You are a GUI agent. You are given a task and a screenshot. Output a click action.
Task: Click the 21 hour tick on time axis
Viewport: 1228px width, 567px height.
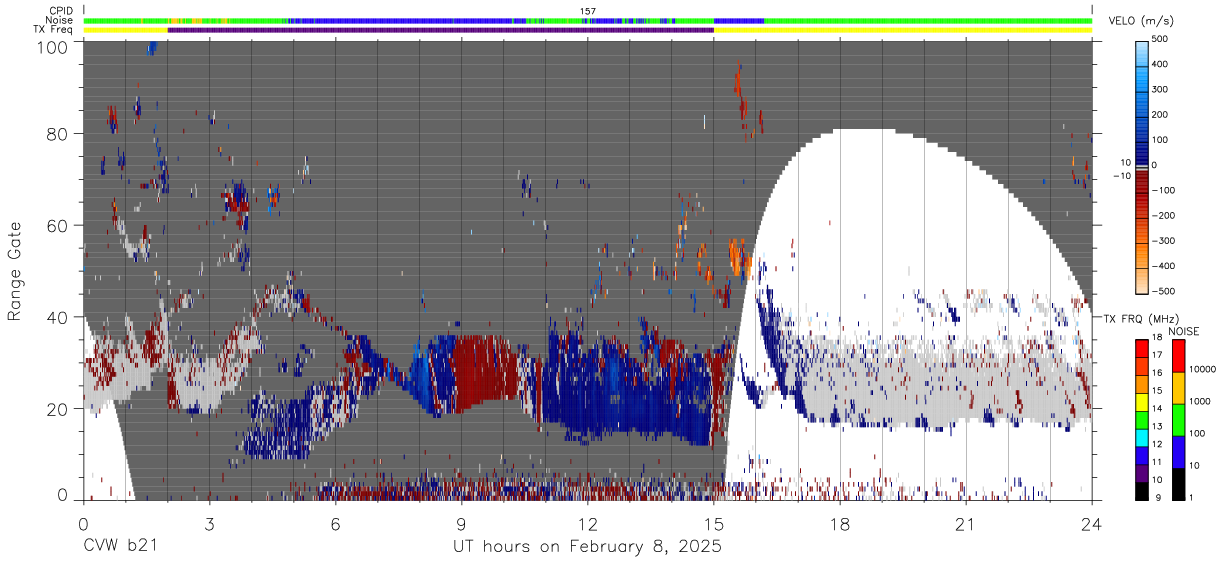[966, 524]
